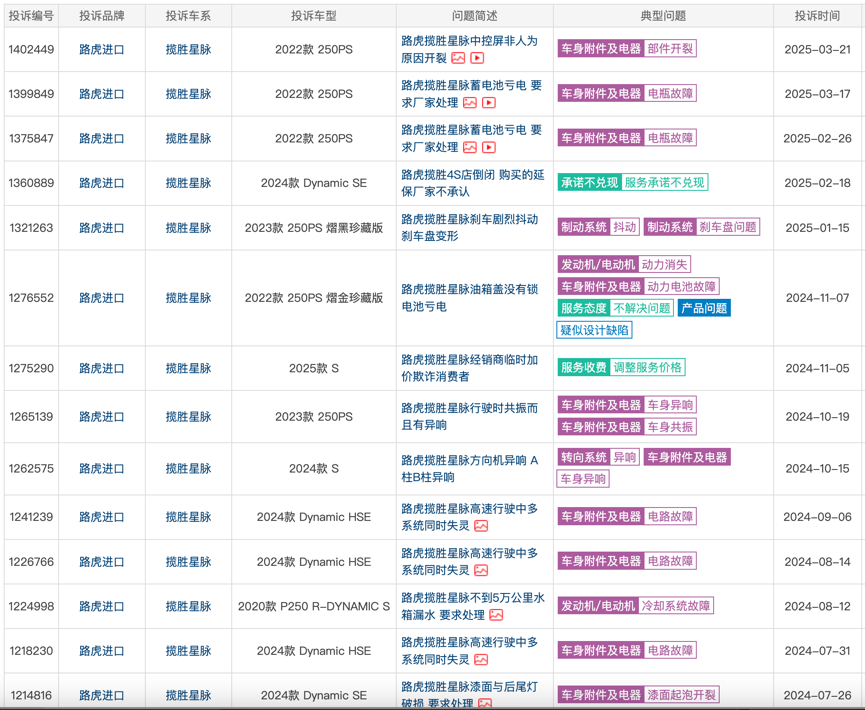Screen dimensions: 865x710
Task: Click 投诉品牌 column header
Action: (x=102, y=16)
